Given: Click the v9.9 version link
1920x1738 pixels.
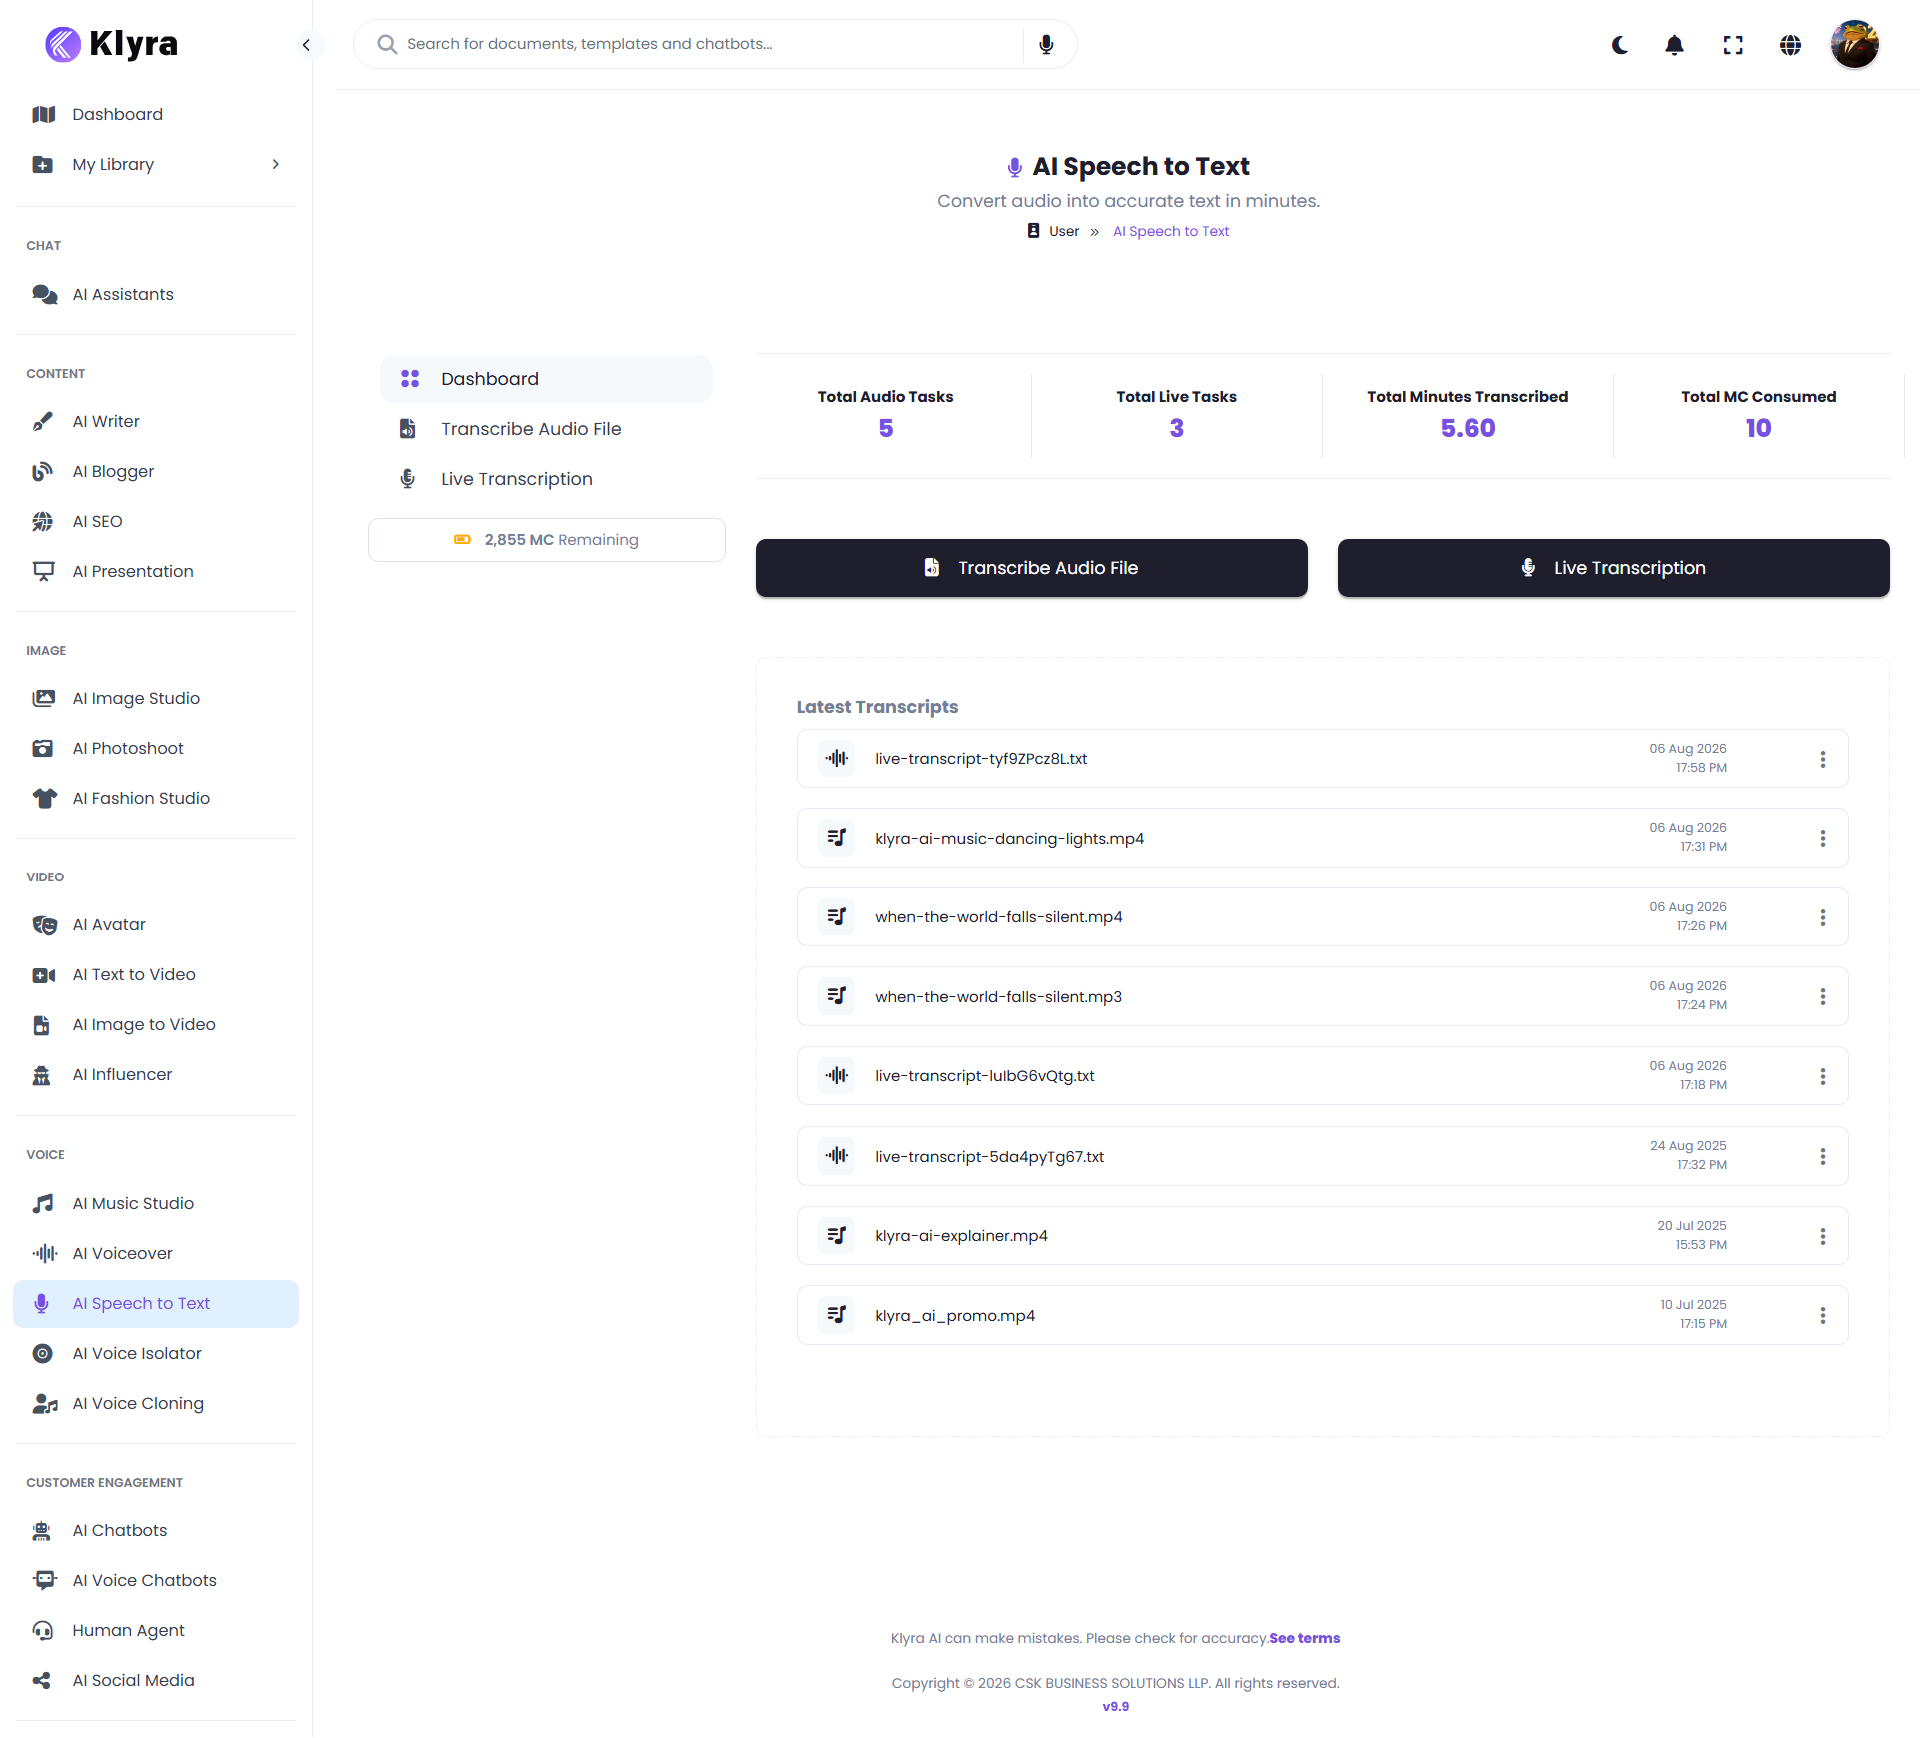Looking at the screenshot, I should (1116, 1706).
